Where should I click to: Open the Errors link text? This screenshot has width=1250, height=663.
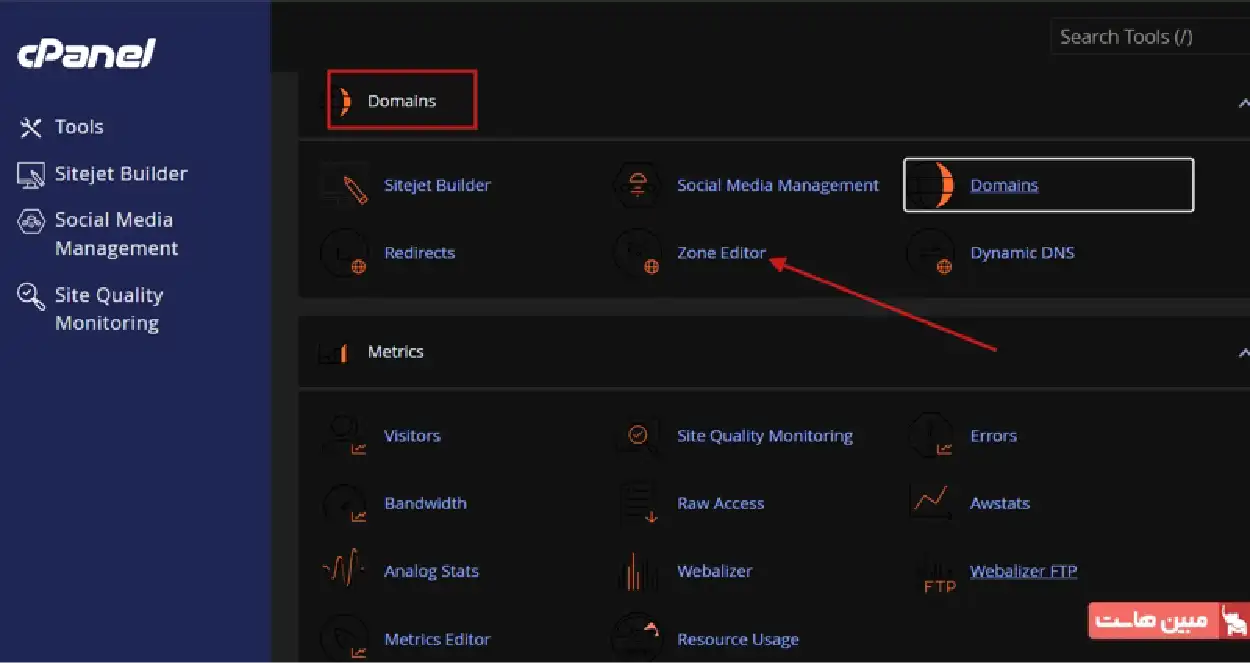(993, 436)
